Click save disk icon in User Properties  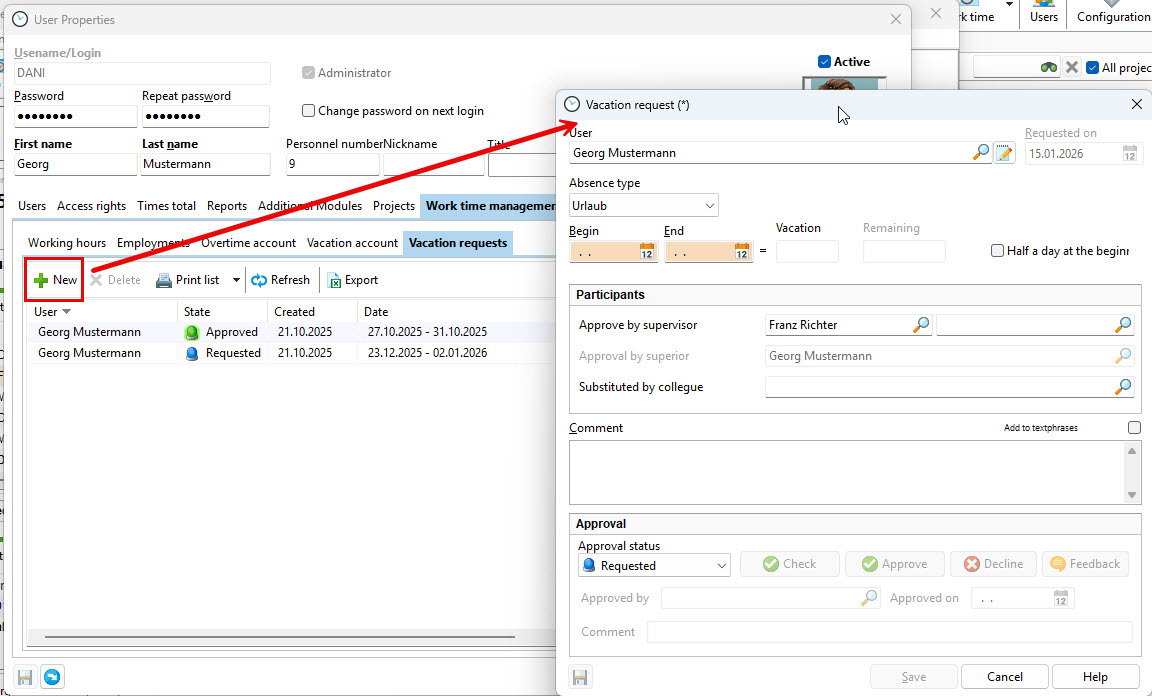(x=25, y=677)
